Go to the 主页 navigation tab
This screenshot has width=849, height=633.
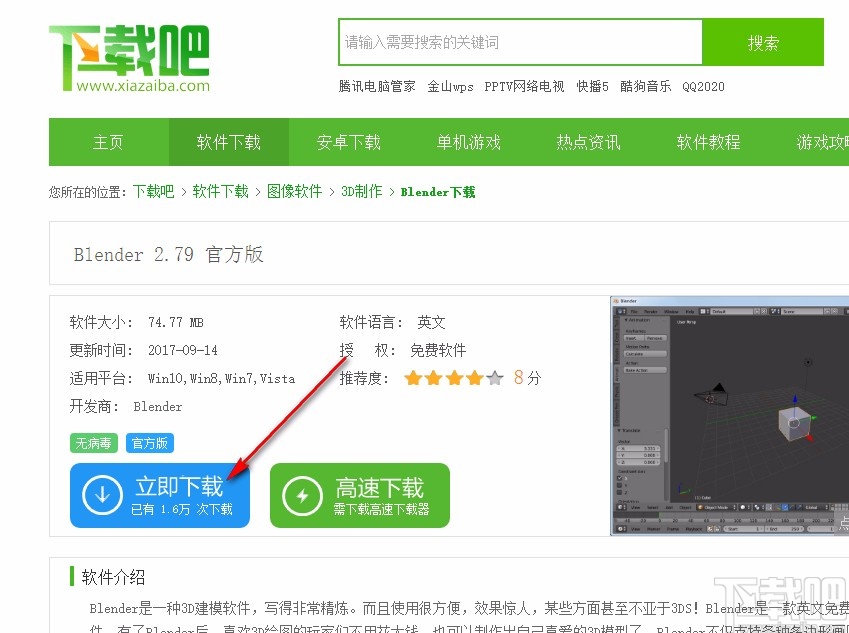click(108, 142)
